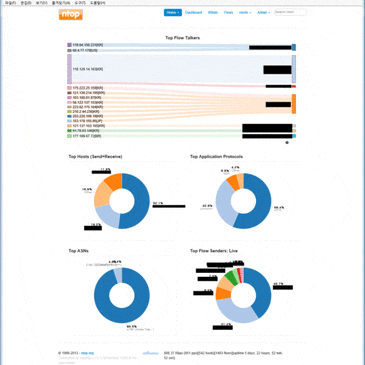Click the green slice in Top Flow Senders chart
The width and height of the screenshot is (365, 365).
click(231, 277)
